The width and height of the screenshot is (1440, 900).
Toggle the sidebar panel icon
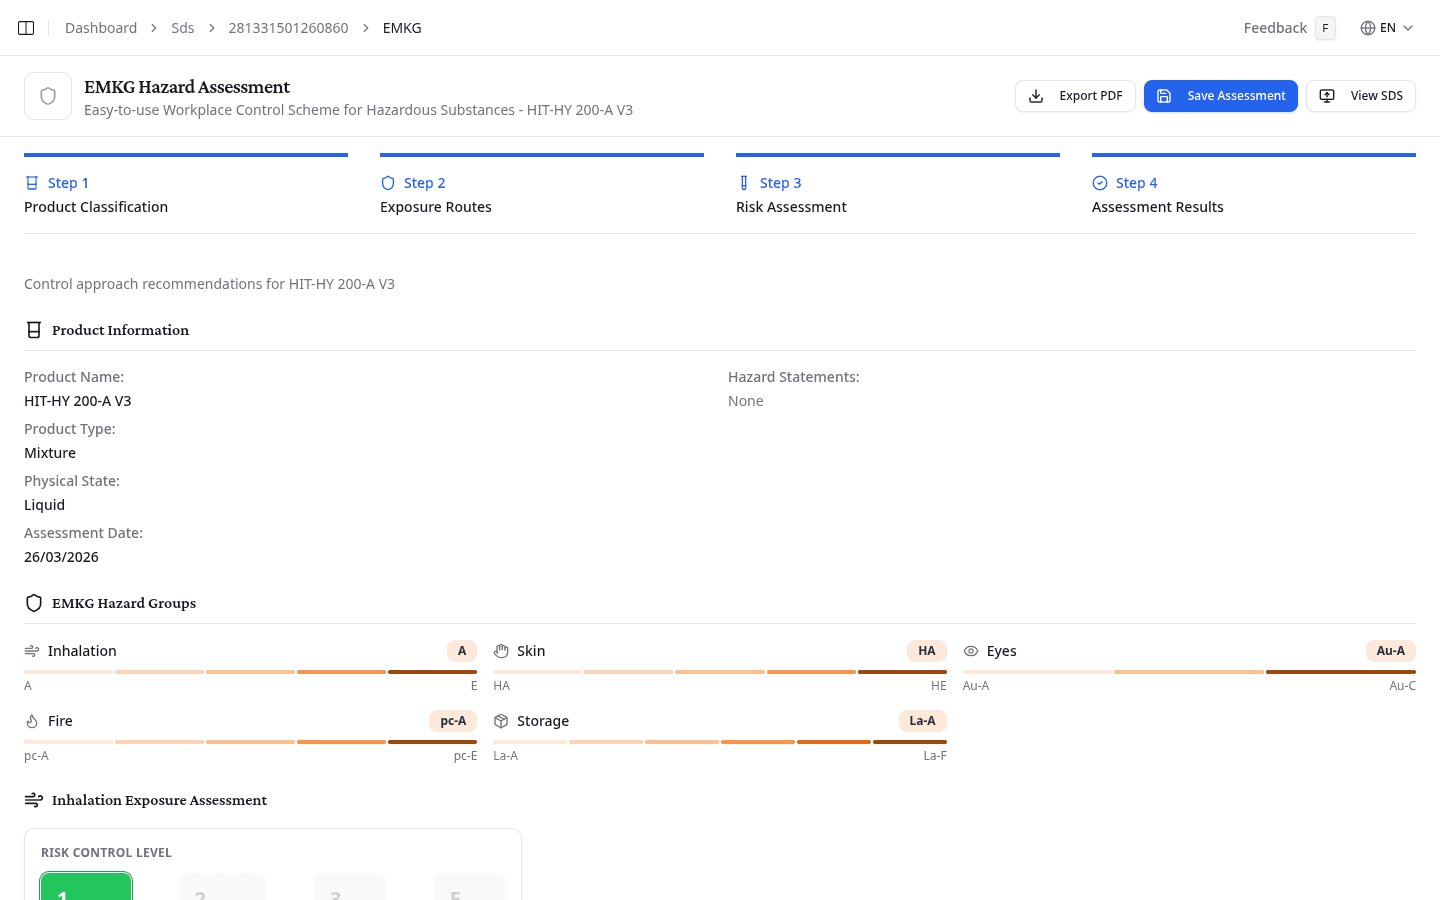pyautogui.click(x=26, y=28)
